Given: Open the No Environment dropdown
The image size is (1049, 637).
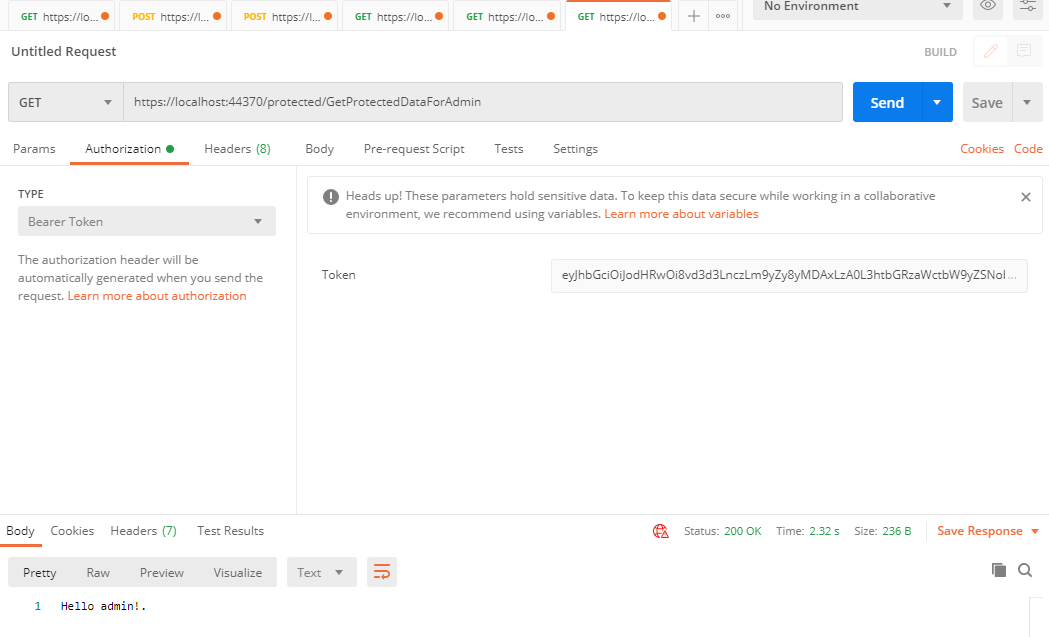Looking at the screenshot, I should (857, 8).
